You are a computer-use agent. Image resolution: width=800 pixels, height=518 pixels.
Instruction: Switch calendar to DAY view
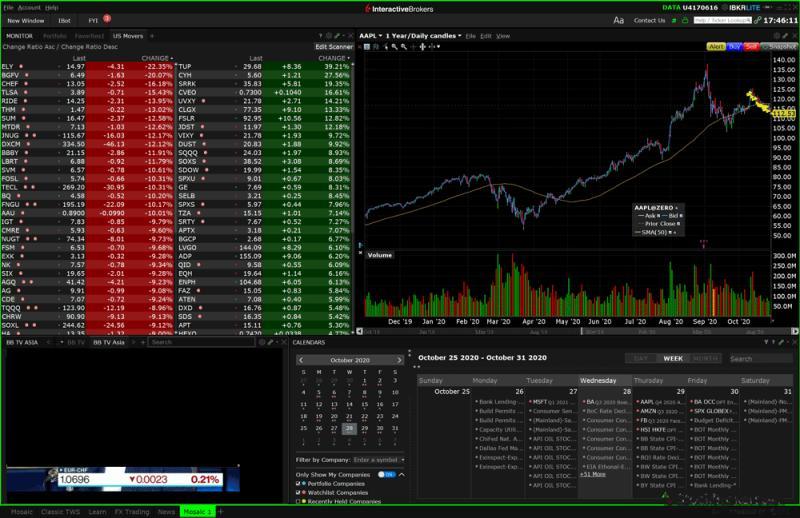tap(641, 359)
